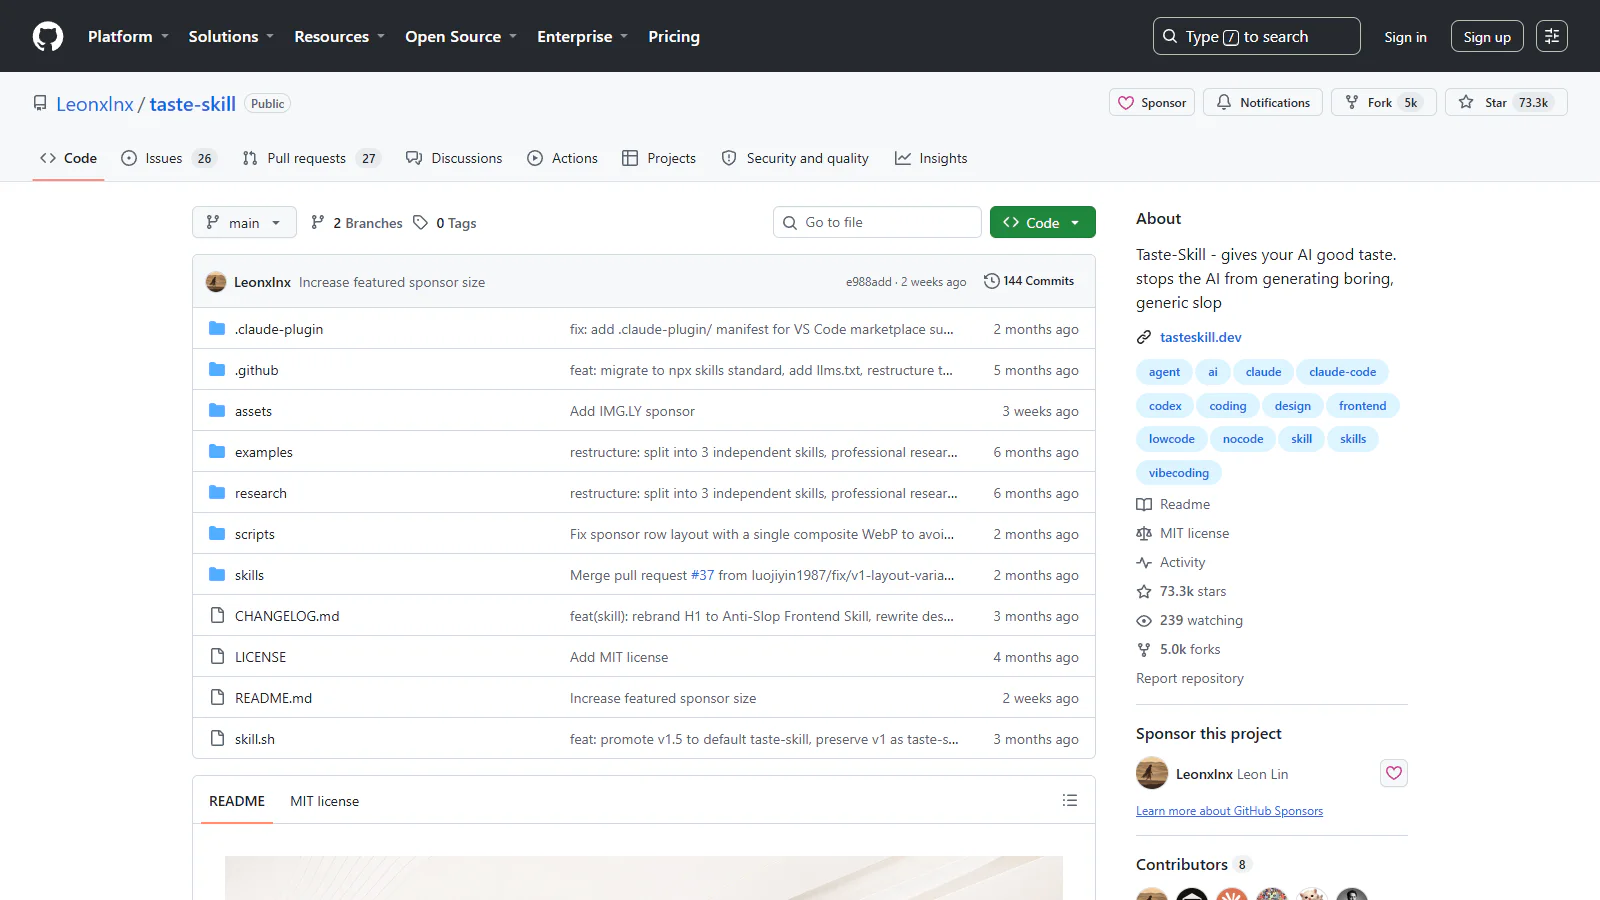Open the Pricing link
1600x900 pixels.
[x=674, y=36]
